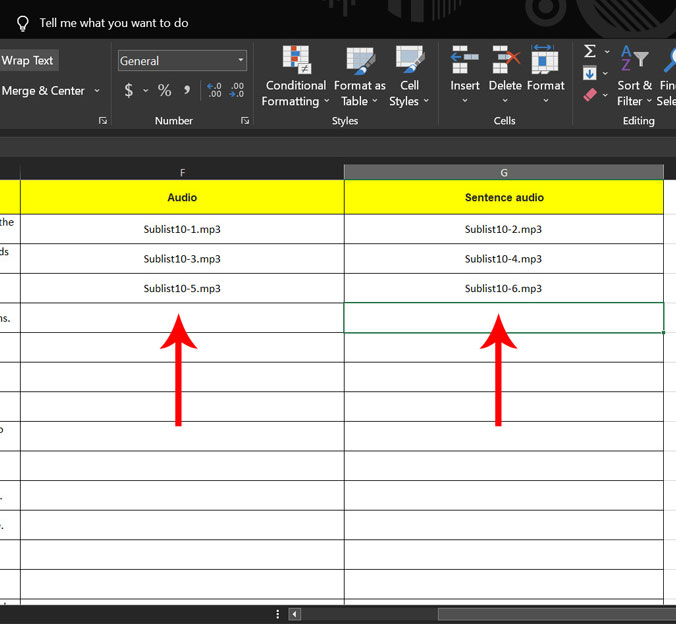Click the Tell me lightbulb icon

pos(22,23)
